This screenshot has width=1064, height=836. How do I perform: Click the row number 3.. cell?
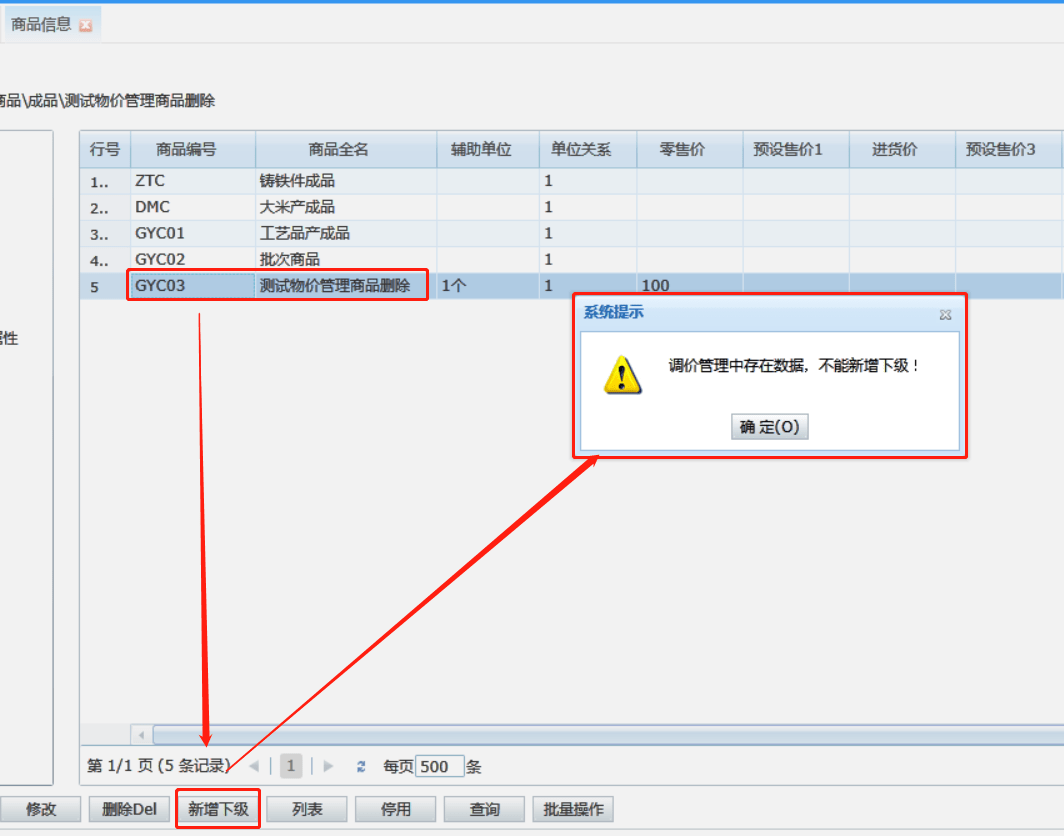click(x=104, y=234)
